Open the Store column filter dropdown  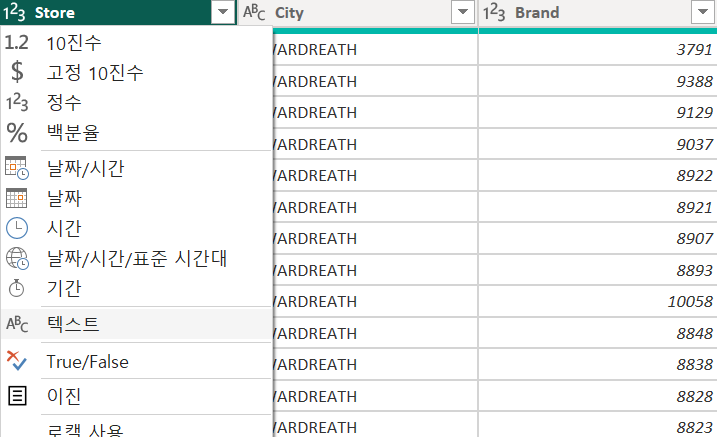(x=223, y=12)
